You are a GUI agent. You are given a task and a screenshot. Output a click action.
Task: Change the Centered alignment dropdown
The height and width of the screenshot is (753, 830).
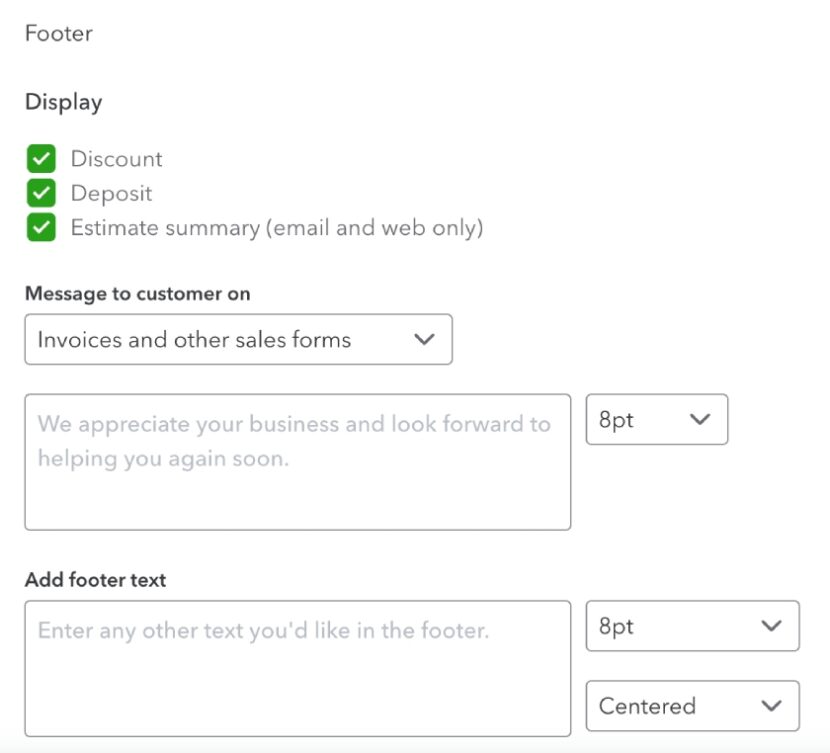tap(692, 706)
